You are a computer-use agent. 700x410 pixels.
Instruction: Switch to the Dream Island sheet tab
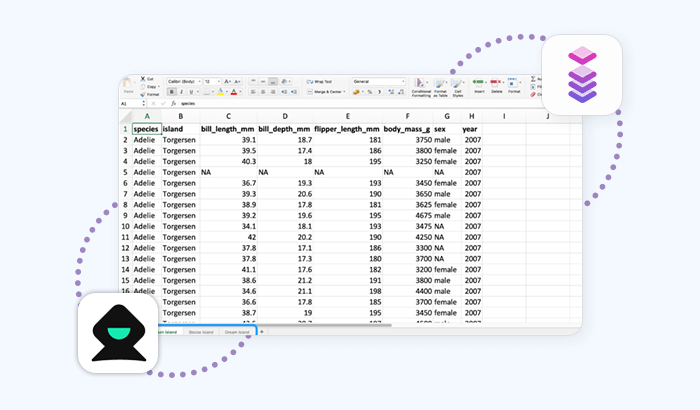(237, 332)
